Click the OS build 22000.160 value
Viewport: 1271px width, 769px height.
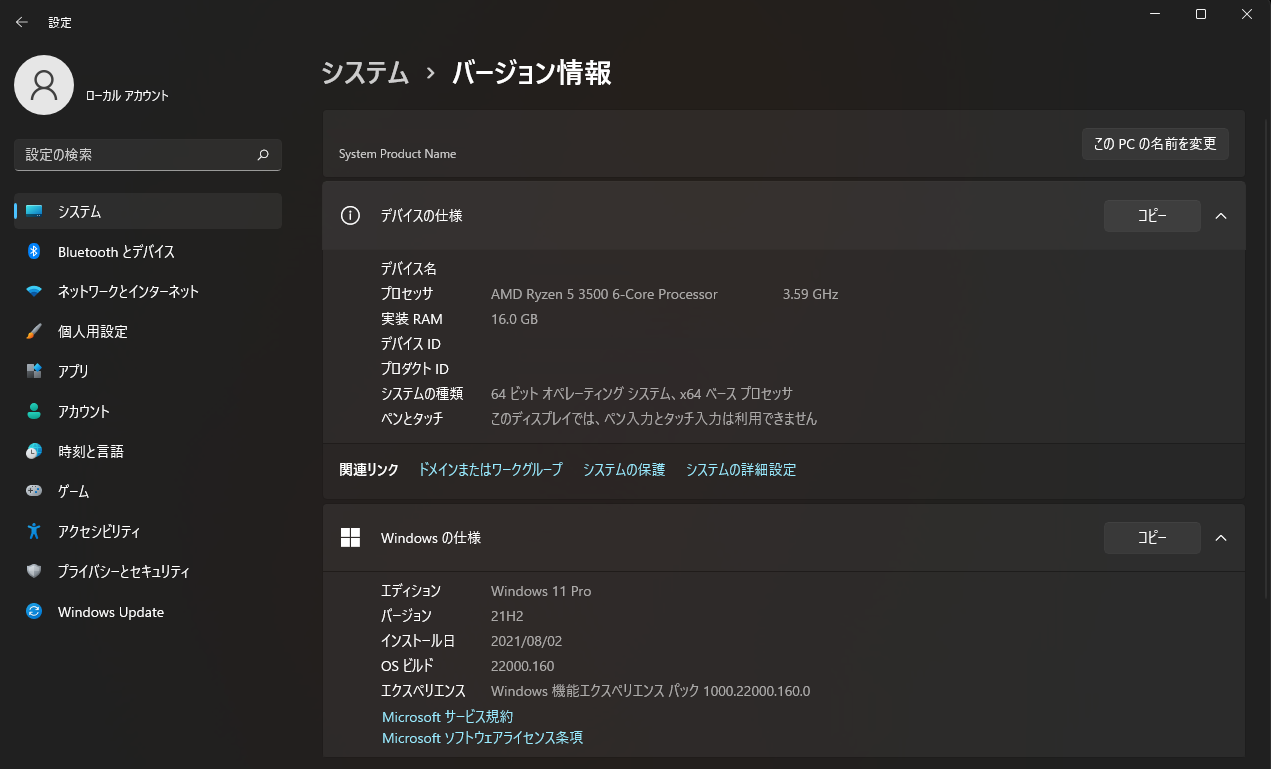pyautogui.click(x=522, y=666)
